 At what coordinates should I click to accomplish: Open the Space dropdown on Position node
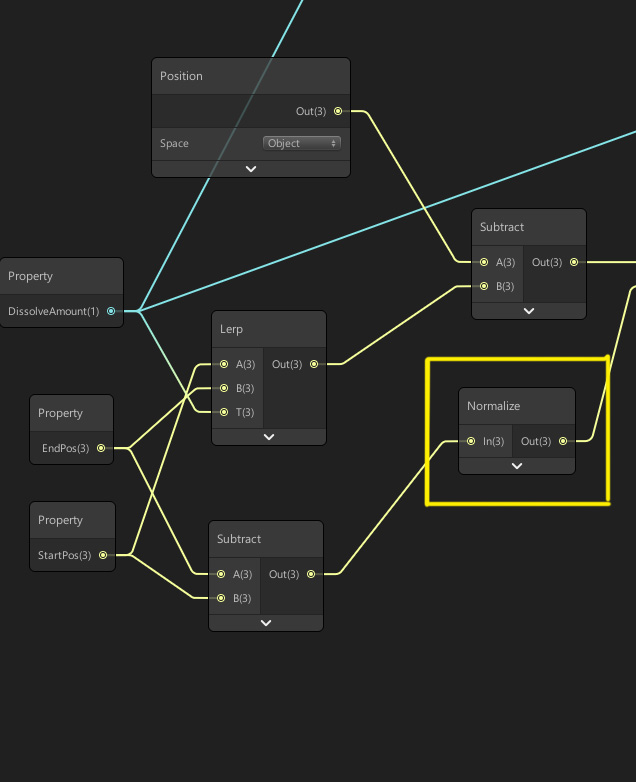click(302, 143)
